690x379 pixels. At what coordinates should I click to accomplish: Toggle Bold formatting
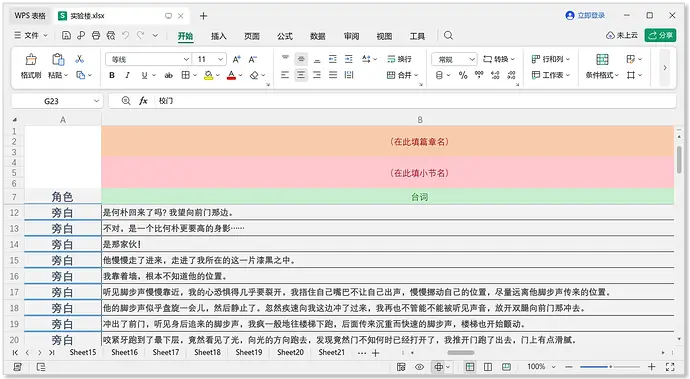pos(112,75)
